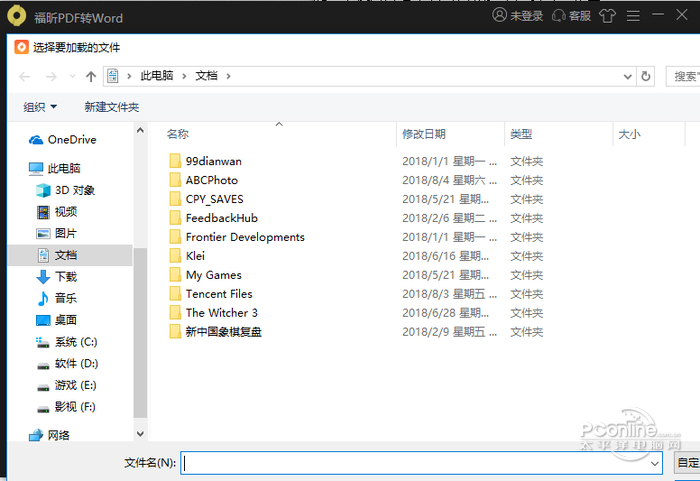The height and width of the screenshot is (481, 700).
Task: Click sidebar scrollbar down arrow
Action: (x=140, y=434)
